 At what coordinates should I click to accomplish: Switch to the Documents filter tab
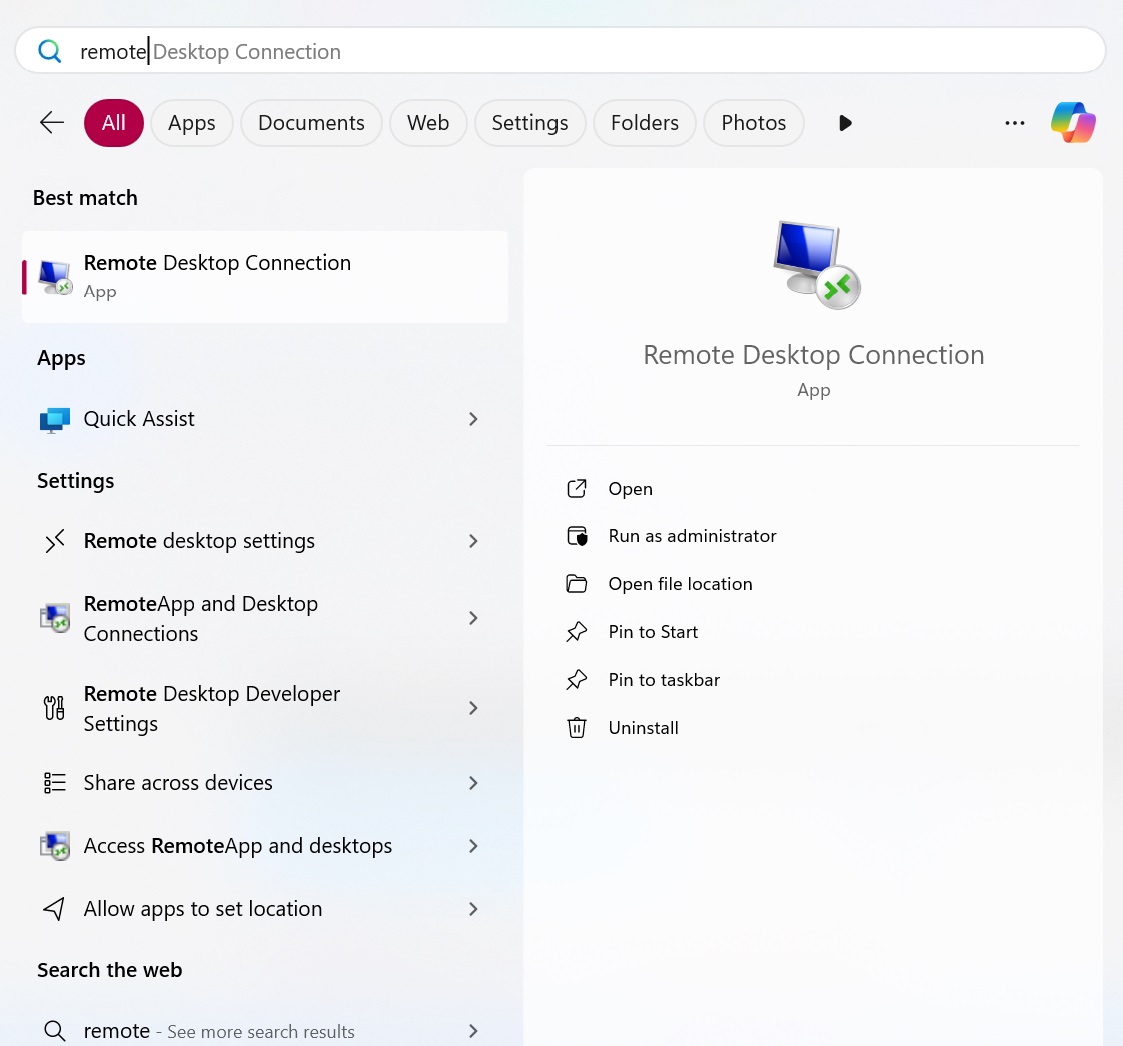(x=311, y=123)
